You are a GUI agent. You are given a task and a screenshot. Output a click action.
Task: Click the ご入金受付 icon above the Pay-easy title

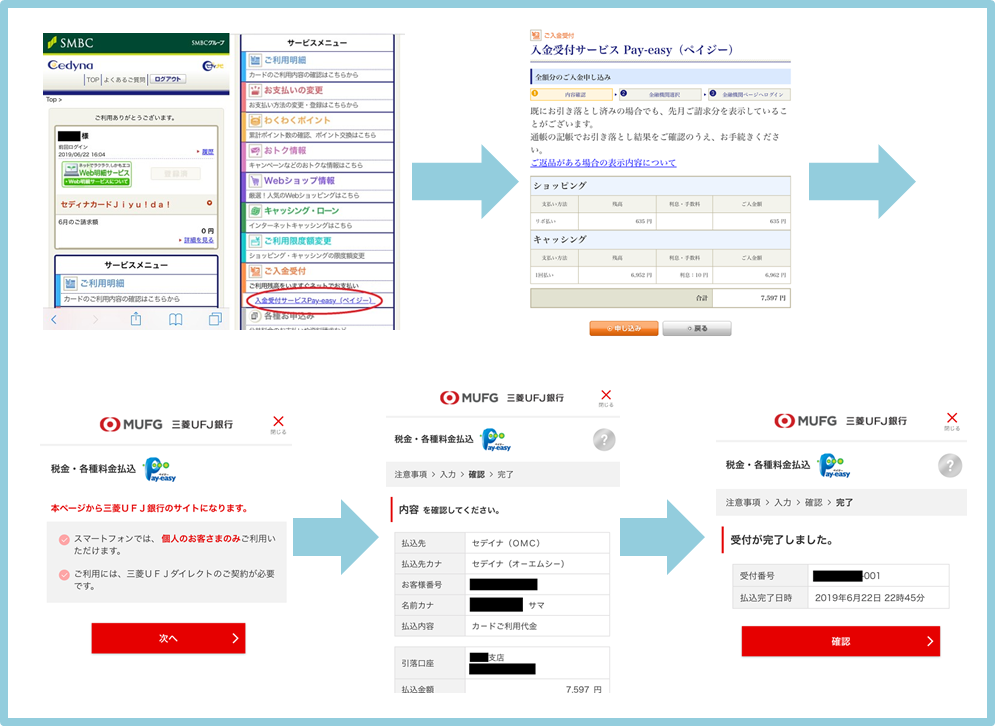[x=536, y=35]
